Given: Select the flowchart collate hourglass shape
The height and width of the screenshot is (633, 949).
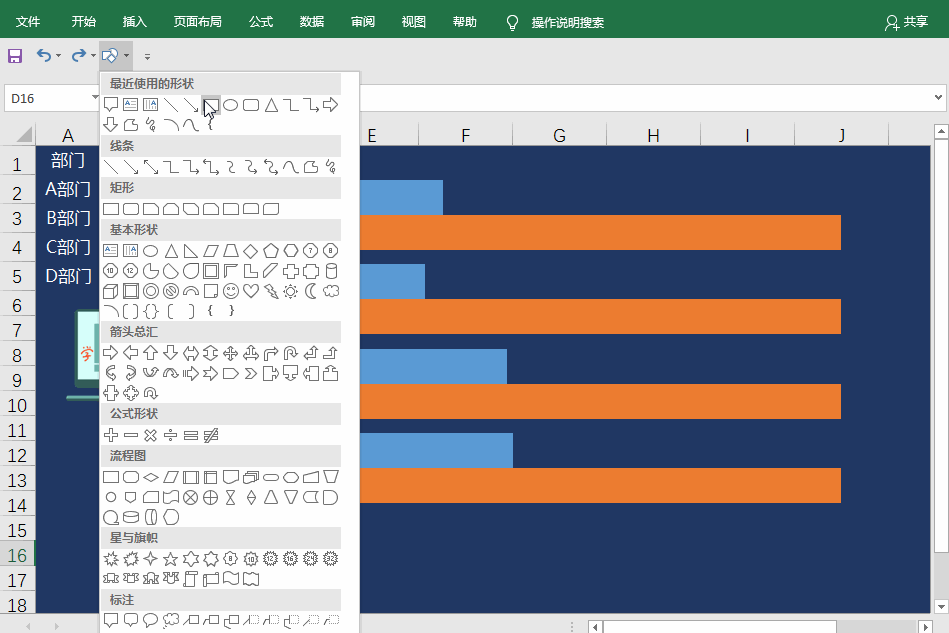Looking at the screenshot, I should pyautogui.click(x=231, y=497).
